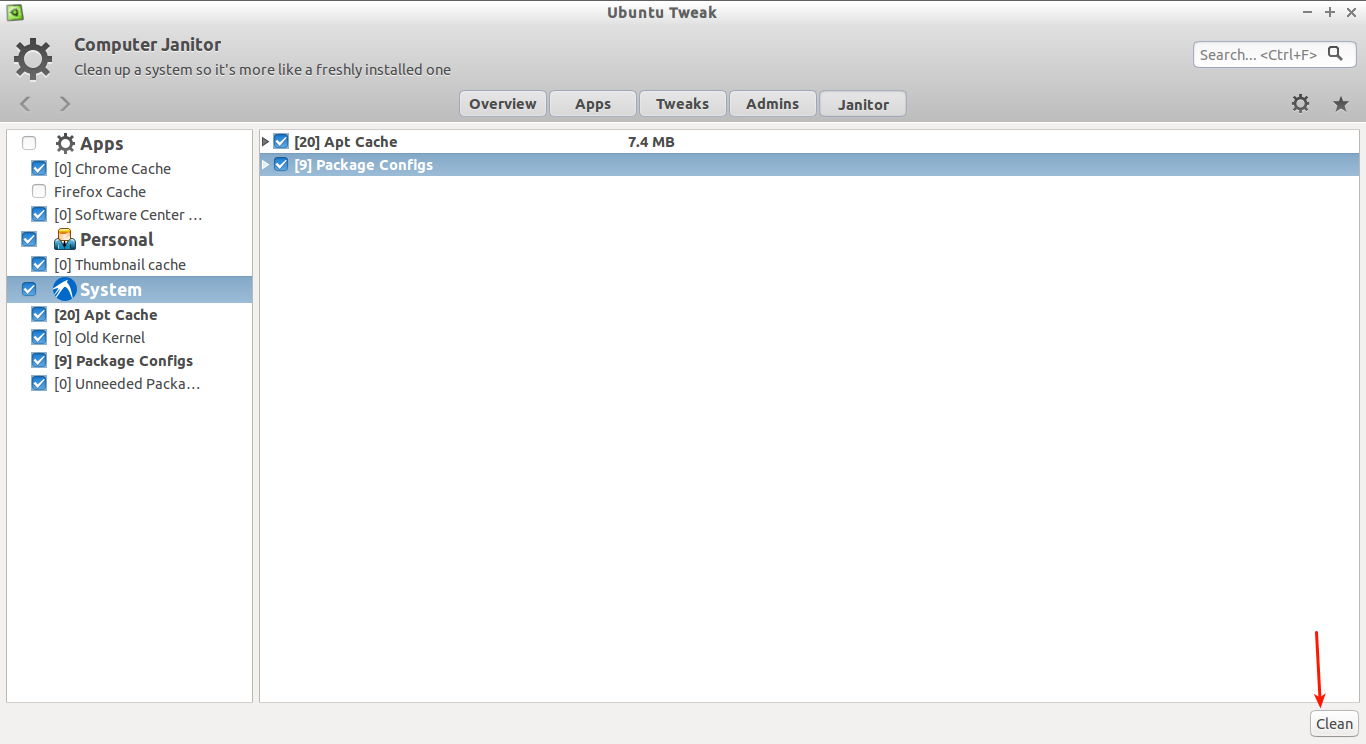The width and height of the screenshot is (1366, 744).
Task: Click the forward navigation arrow
Action: click(x=65, y=104)
